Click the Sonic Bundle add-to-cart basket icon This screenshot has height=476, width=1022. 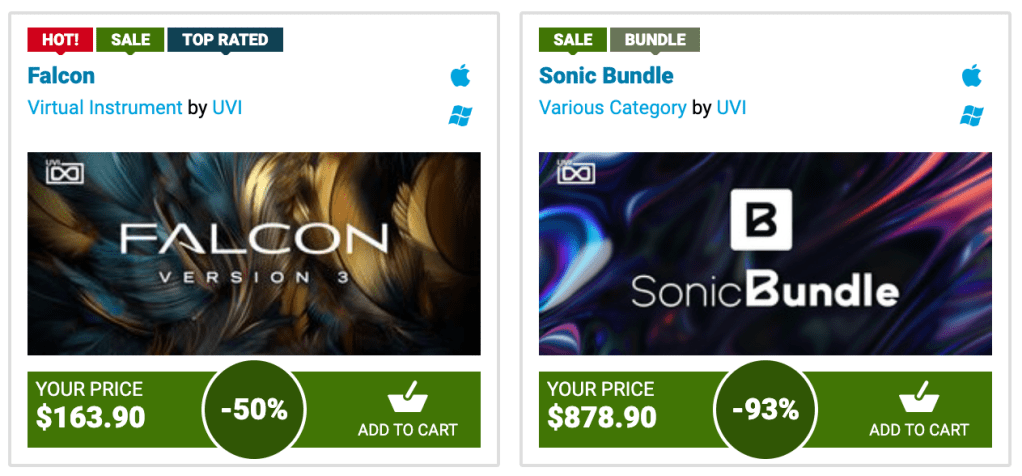[x=919, y=399]
